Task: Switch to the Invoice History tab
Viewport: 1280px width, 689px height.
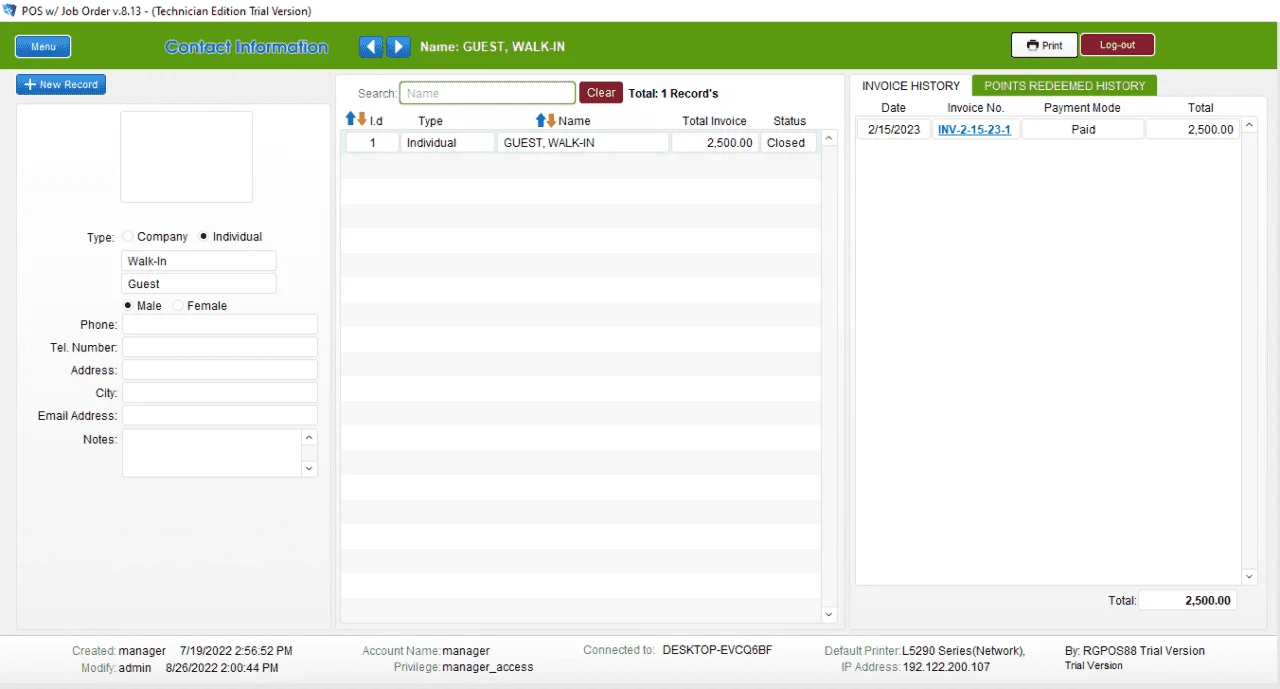Action: click(911, 86)
